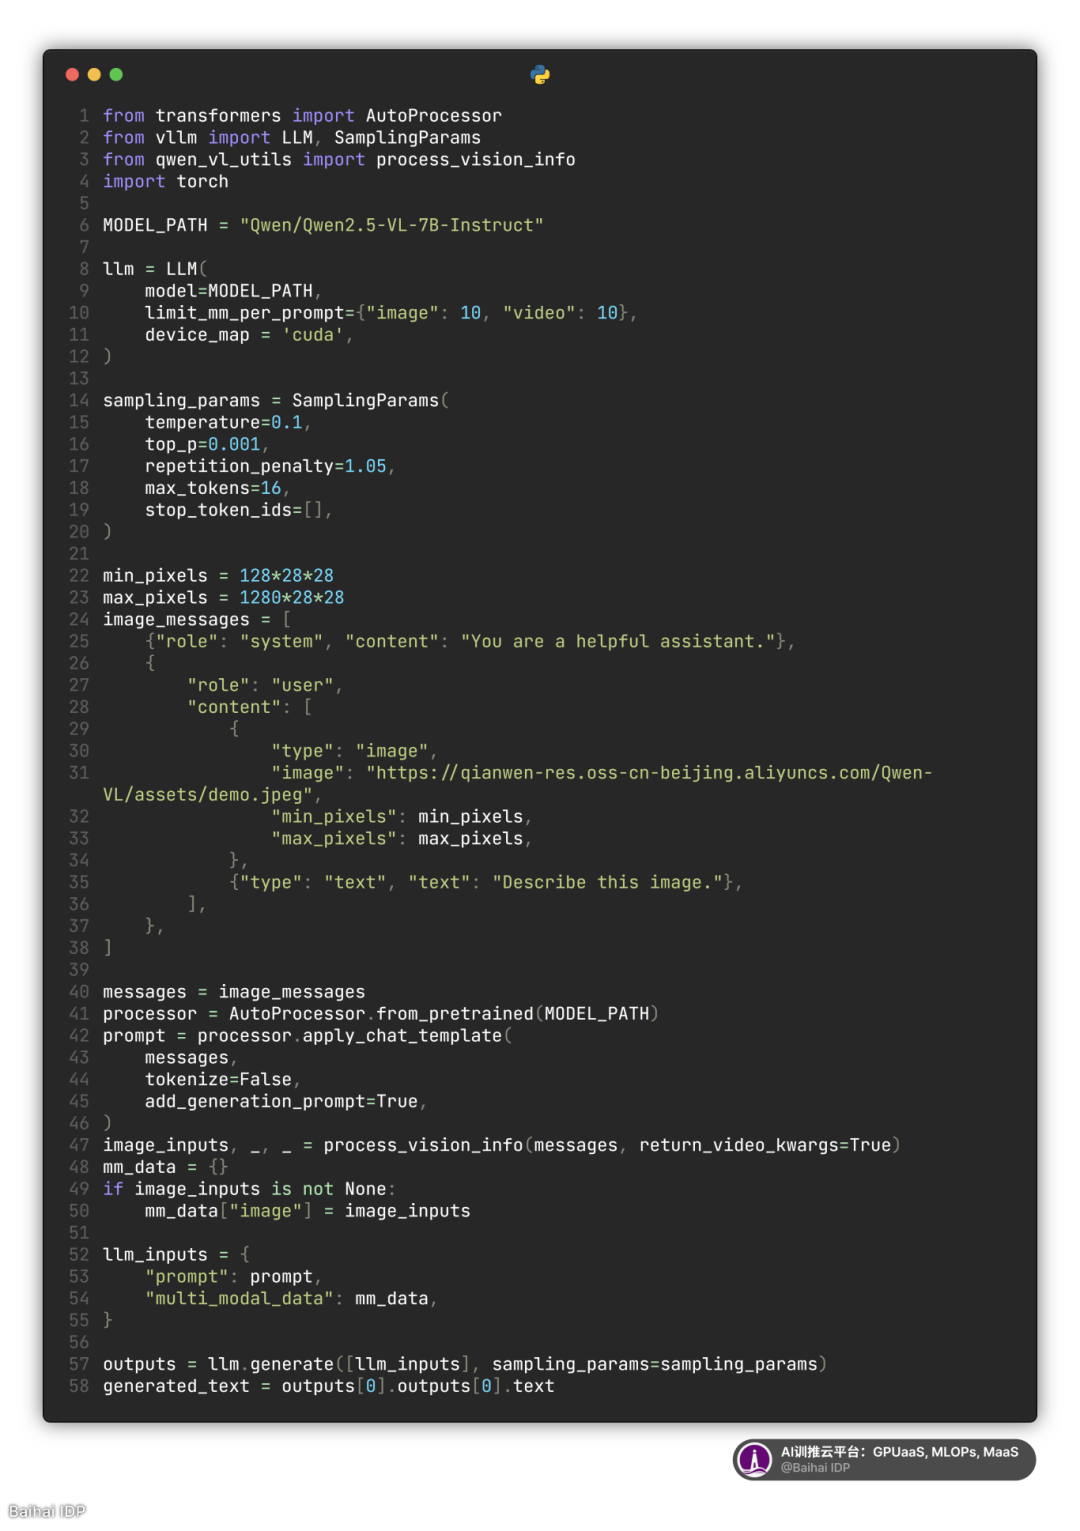This screenshot has width=1080, height=1531.
Task: Click "You are a helpful assistant." string
Action: (x=618, y=642)
